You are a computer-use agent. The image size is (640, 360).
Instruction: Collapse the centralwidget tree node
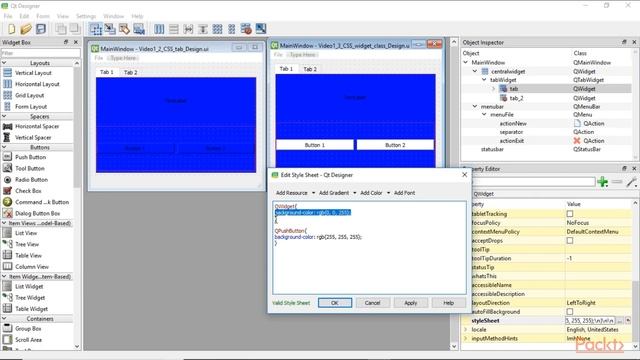point(475,71)
